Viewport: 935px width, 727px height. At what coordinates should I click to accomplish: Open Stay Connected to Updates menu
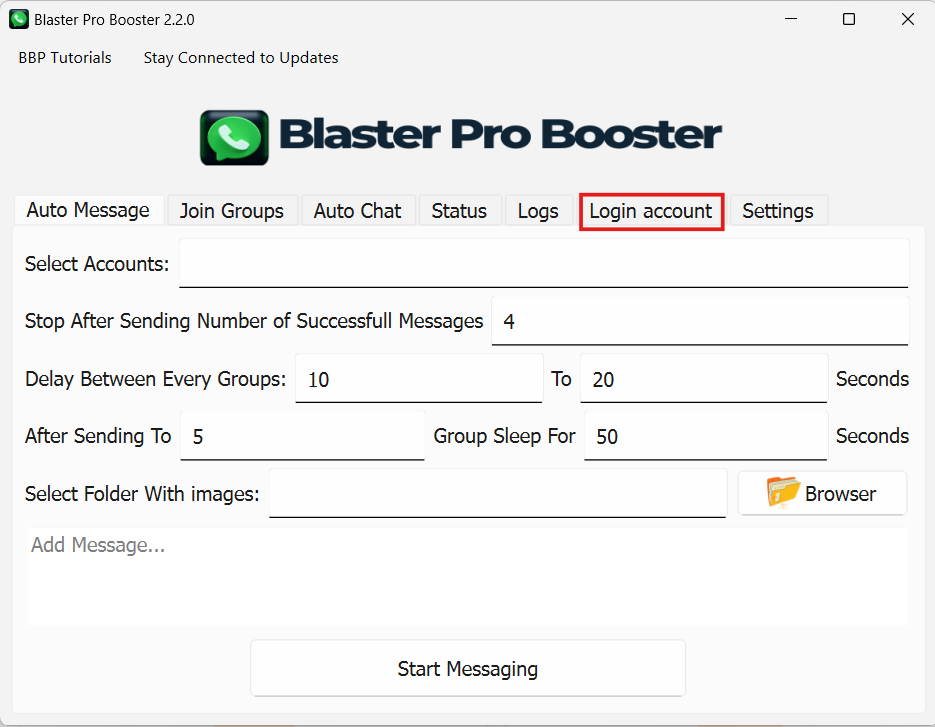click(240, 58)
